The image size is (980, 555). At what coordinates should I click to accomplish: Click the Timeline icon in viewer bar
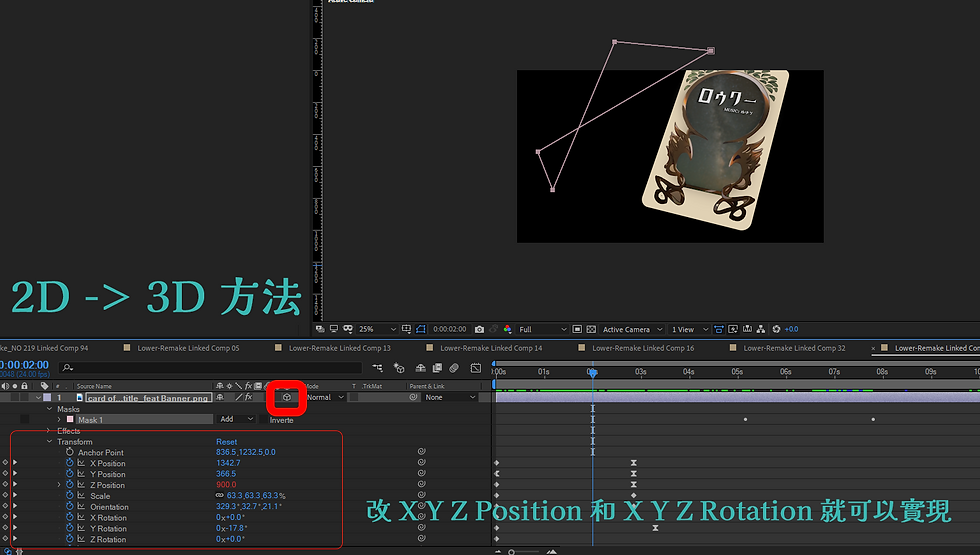pos(747,329)
